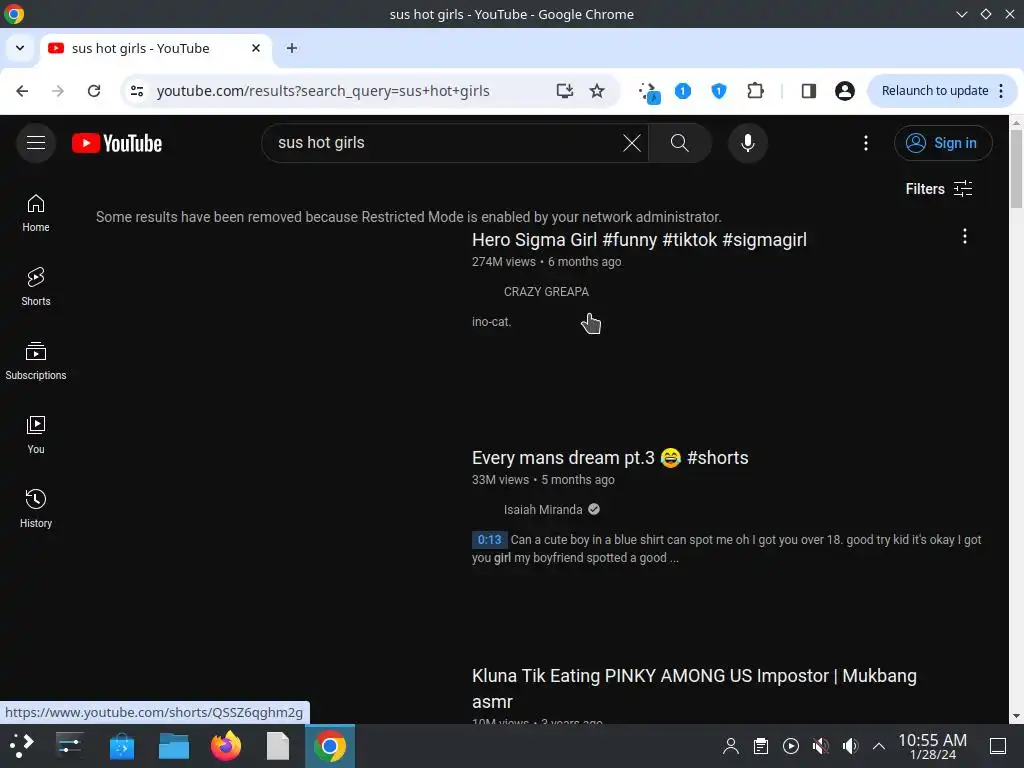This screenshot has width=1024, height=768.
Task: View site information icon in address bar
Action: [x=137, y=91]
